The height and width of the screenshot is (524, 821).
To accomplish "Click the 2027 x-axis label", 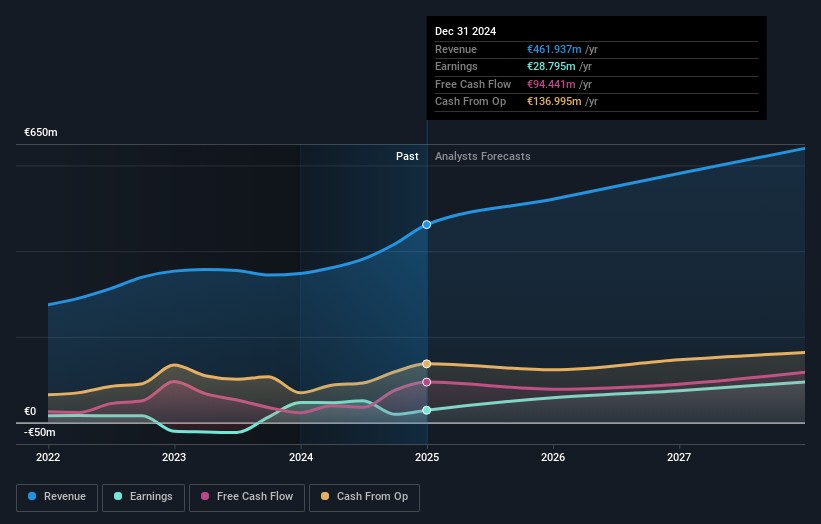I will (679, 457).
